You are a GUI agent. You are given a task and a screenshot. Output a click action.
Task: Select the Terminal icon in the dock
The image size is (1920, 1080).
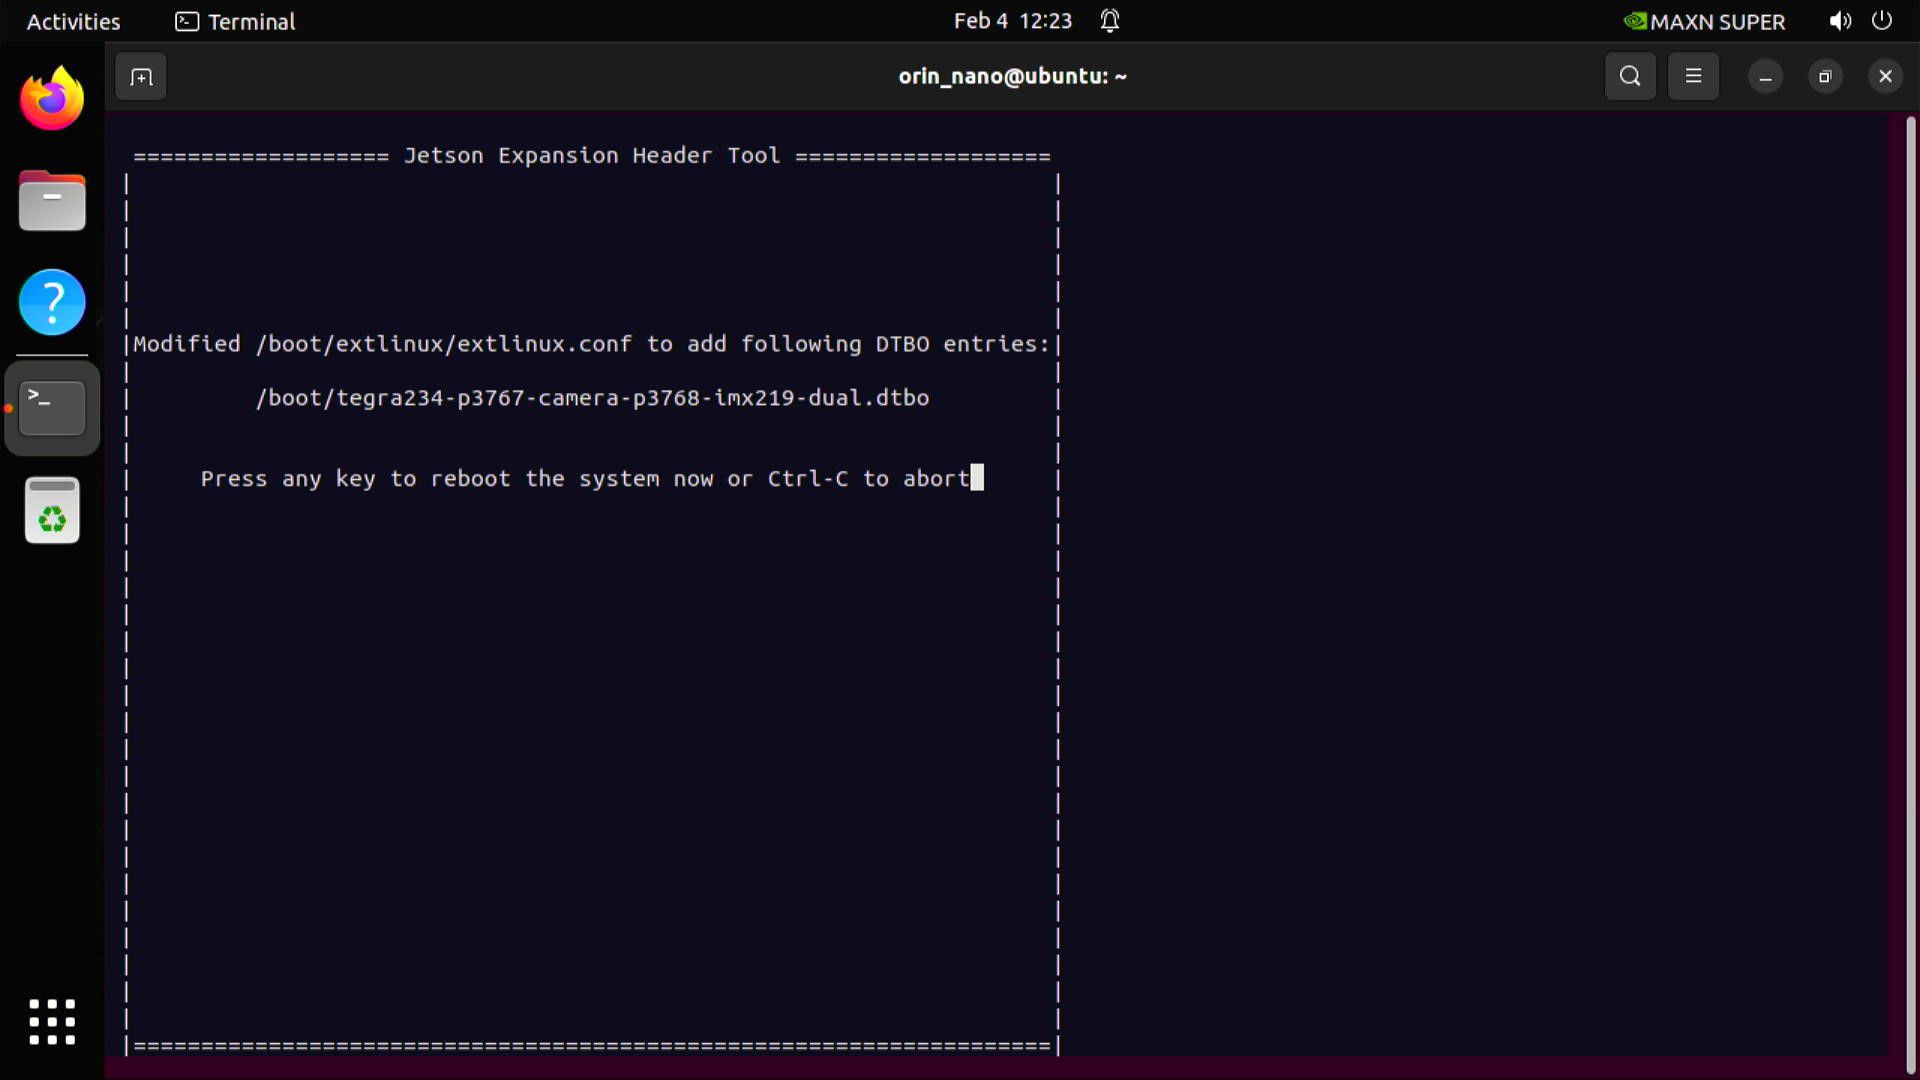click(52, 407)
